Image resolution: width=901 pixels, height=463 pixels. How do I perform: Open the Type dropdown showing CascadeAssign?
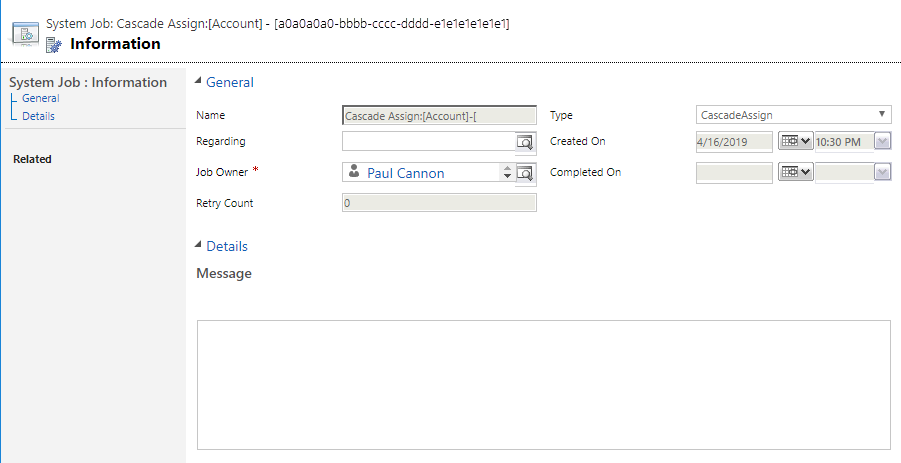click(x=793, y=115)
